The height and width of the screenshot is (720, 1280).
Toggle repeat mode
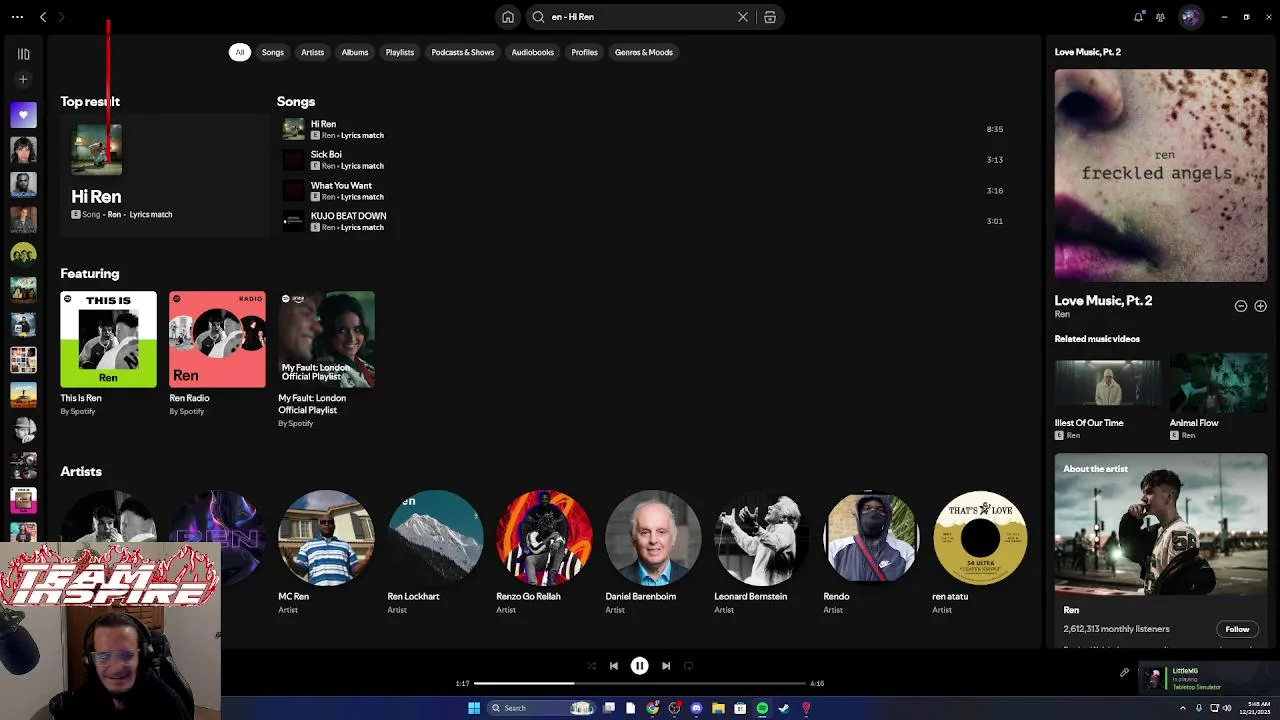688,666
